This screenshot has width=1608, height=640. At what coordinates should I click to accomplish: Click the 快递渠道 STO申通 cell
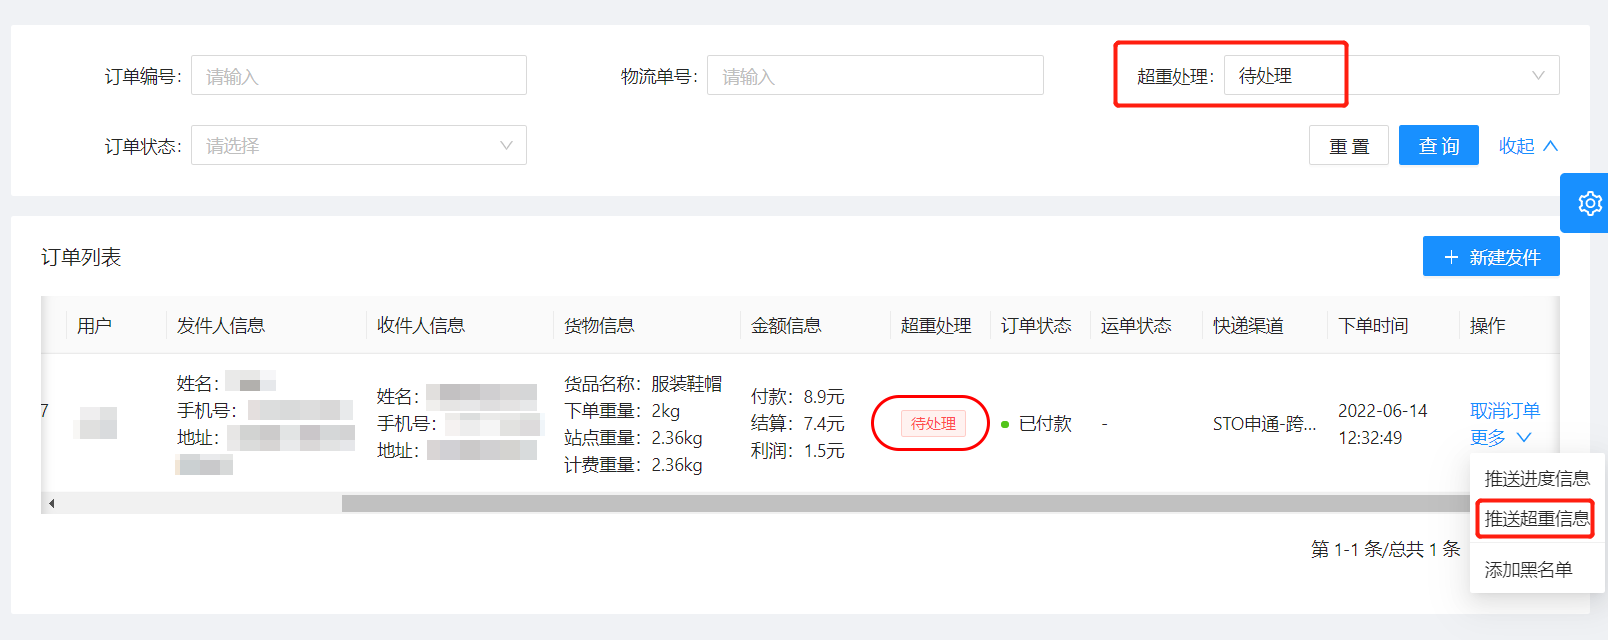[x=1264, y=424]
